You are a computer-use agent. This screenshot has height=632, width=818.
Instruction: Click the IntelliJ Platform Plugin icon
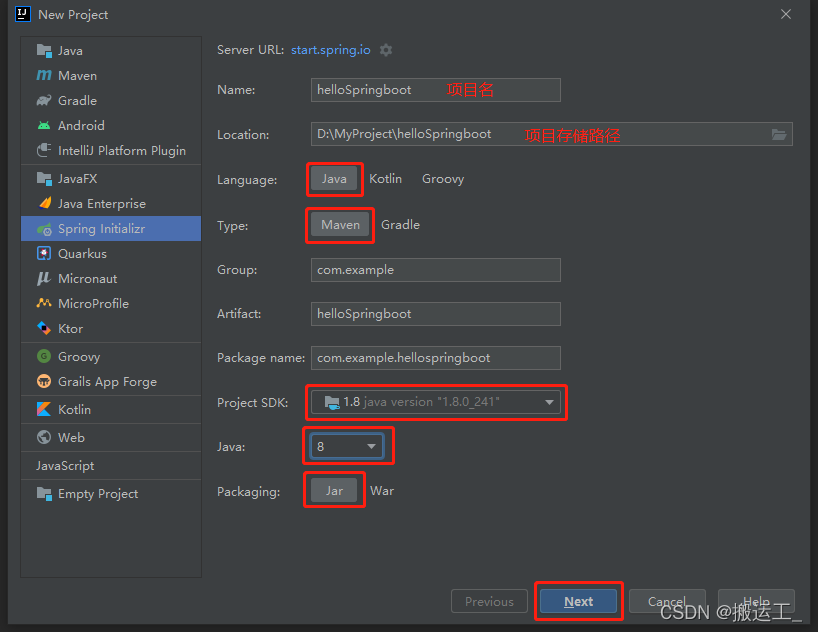tap(44, 150)
